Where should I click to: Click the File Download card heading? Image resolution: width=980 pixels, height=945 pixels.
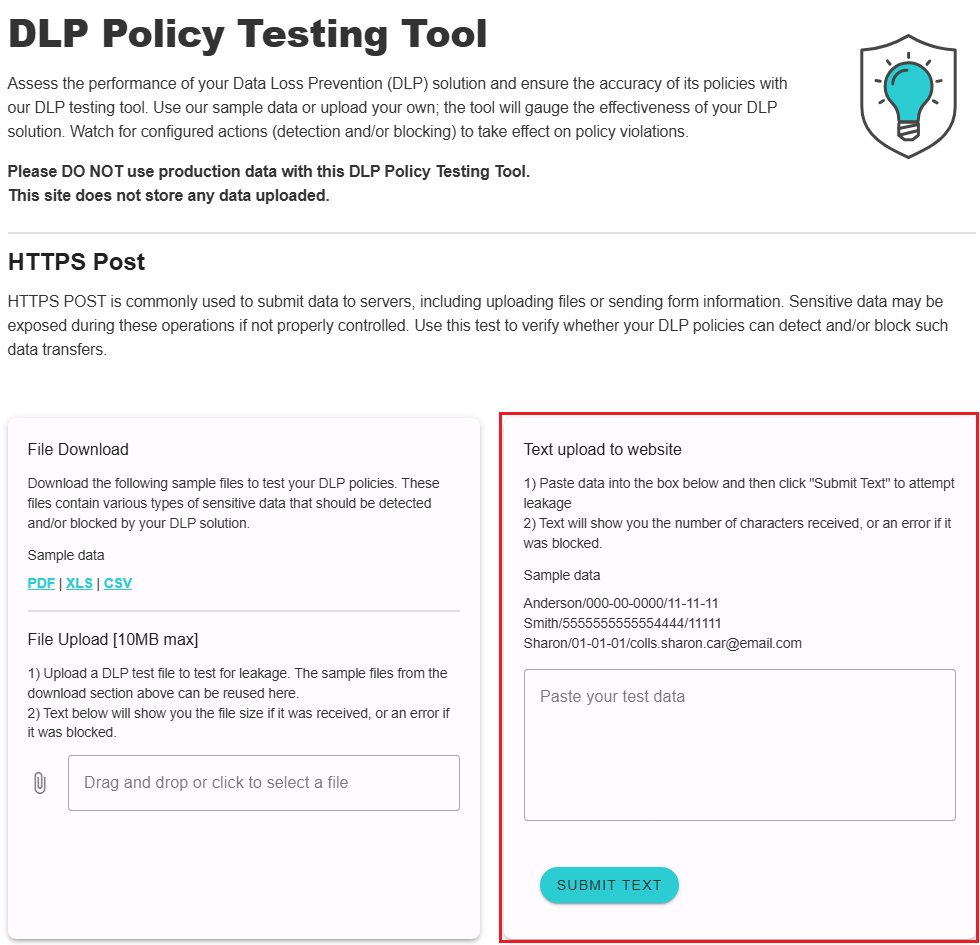click(x=78, y=450)
